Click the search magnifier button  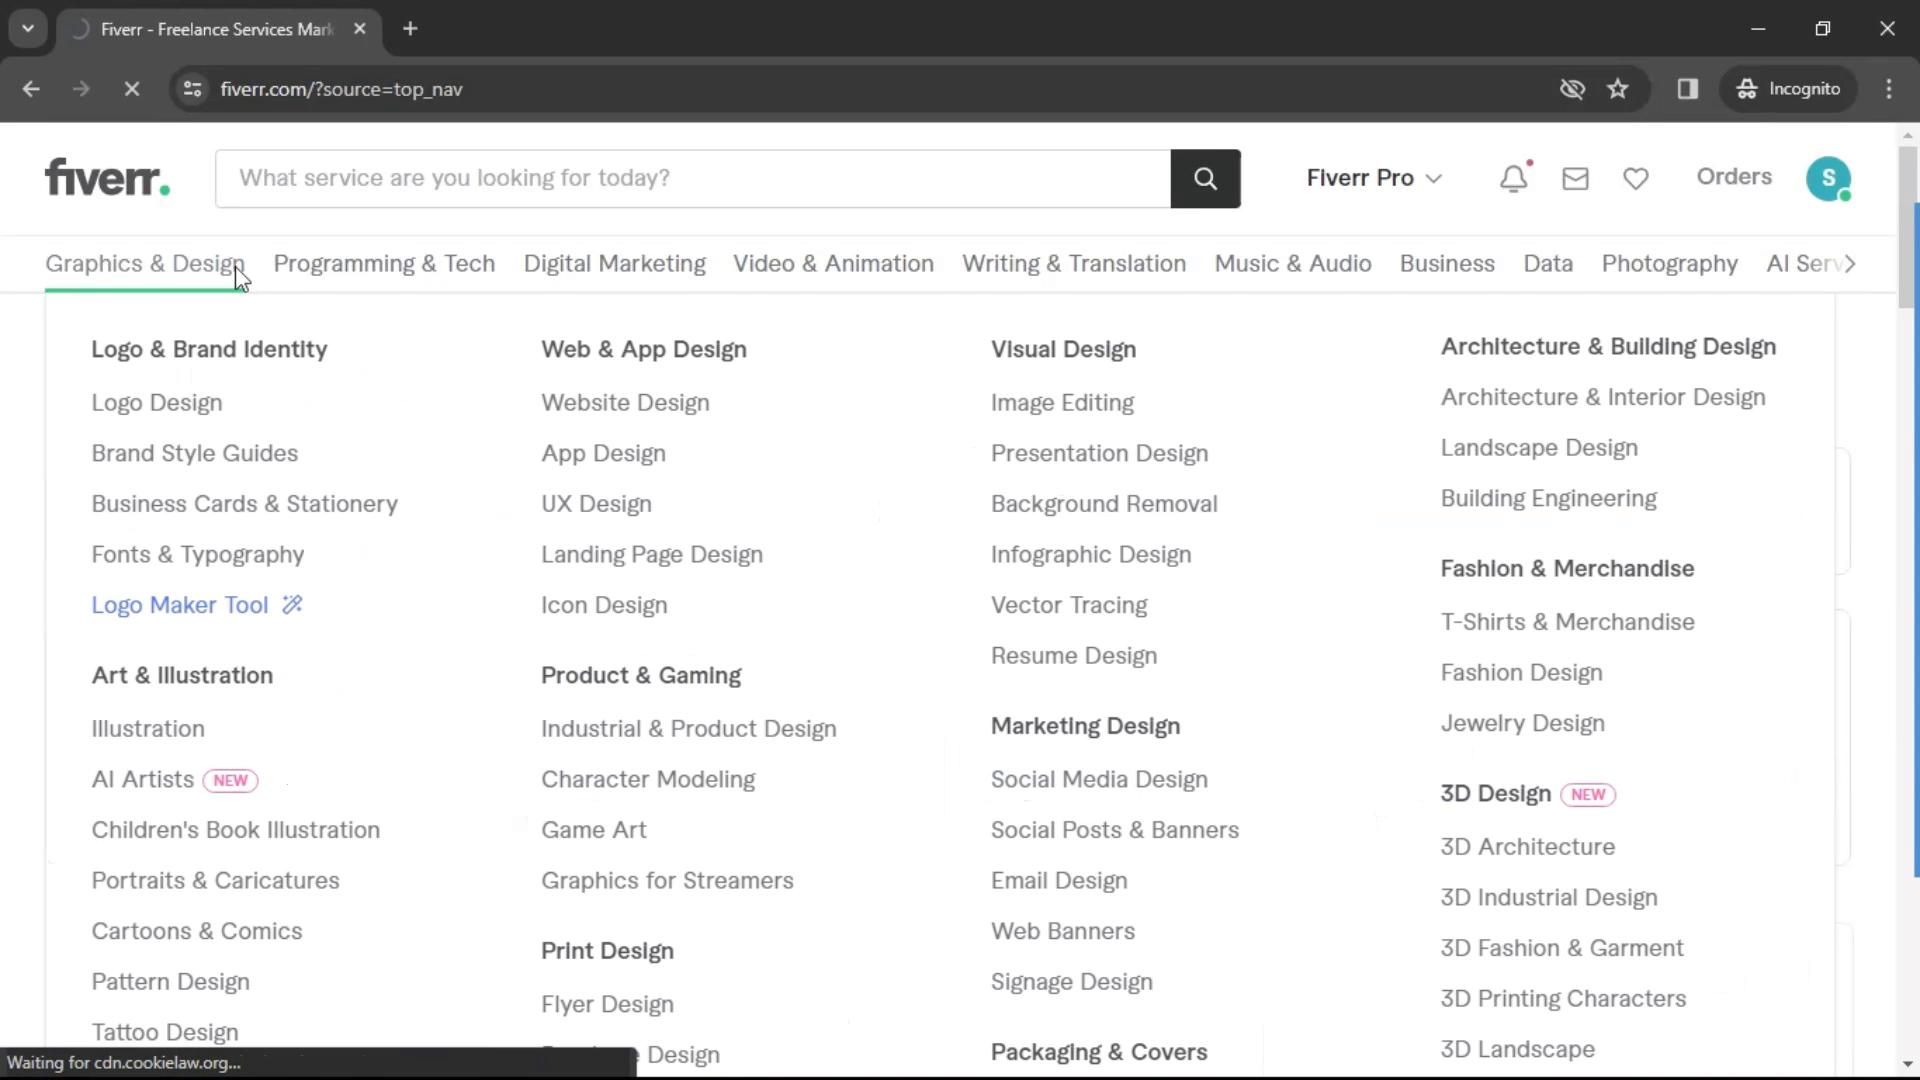click(1205, 179)
